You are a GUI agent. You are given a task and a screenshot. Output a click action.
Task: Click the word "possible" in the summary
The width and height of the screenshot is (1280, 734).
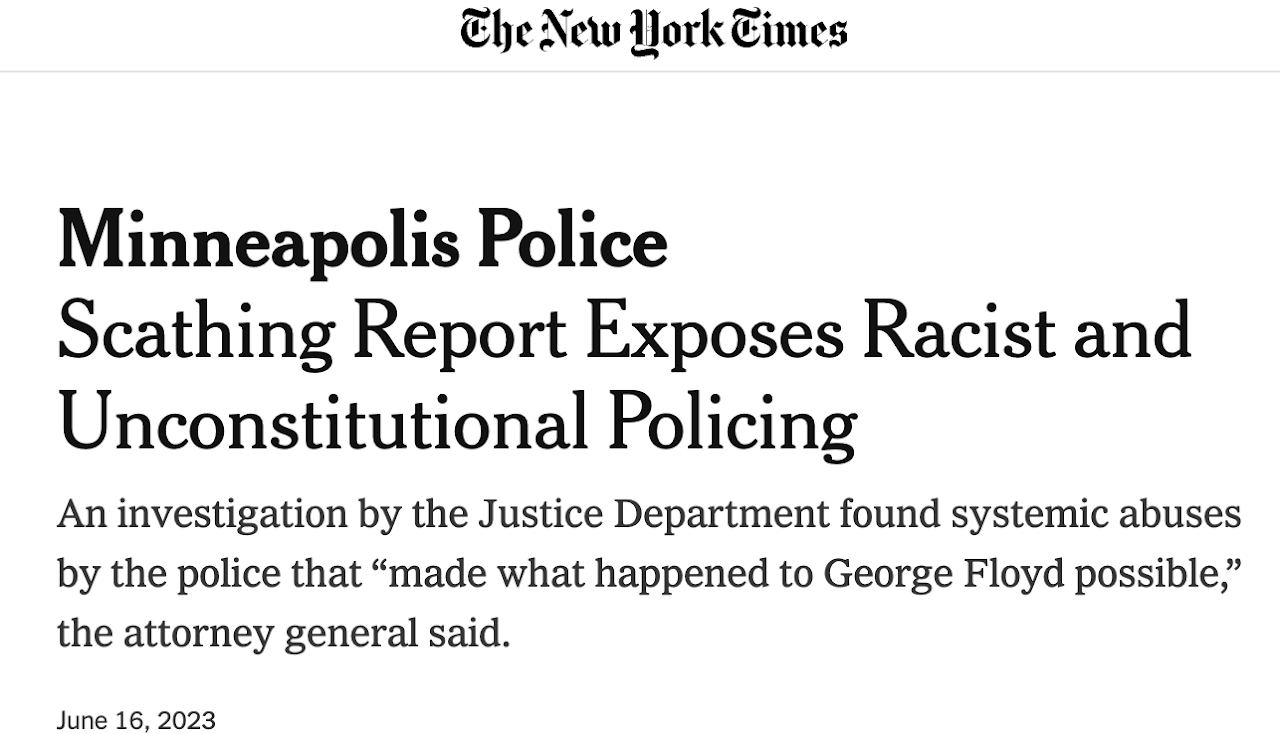(x=1152, y=574)
